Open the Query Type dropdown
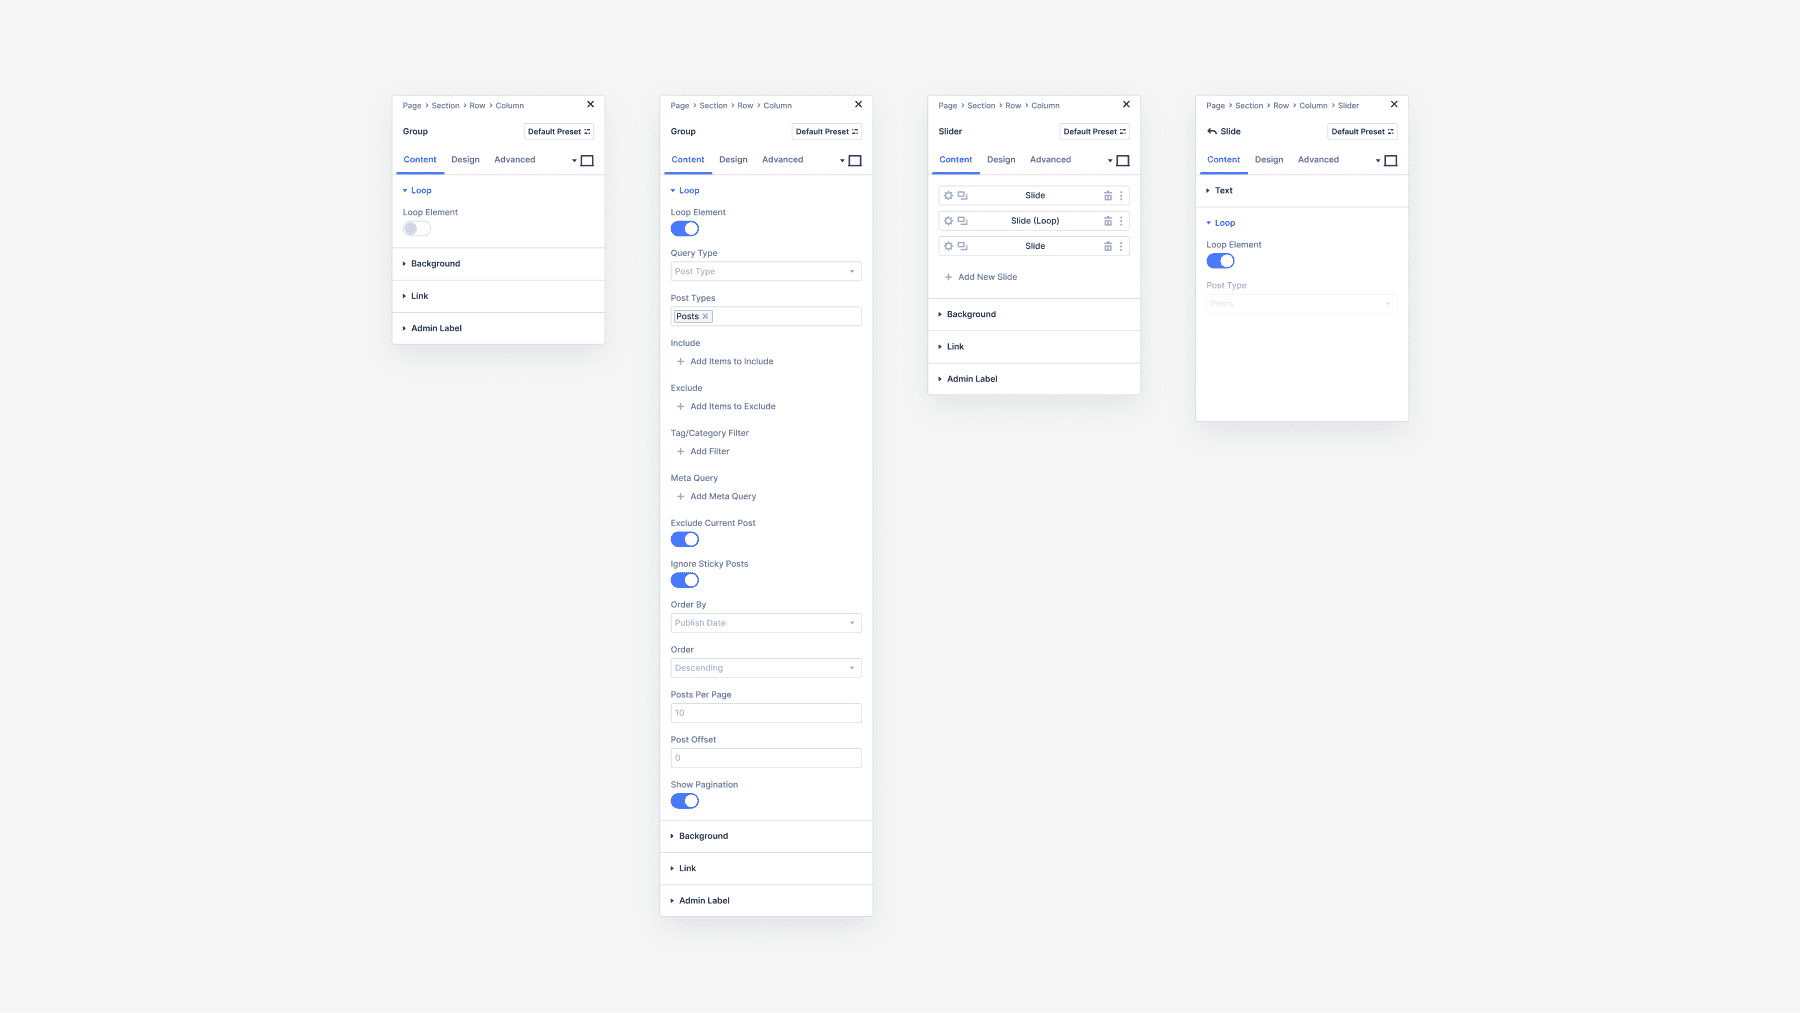Image resolution: width=1800 pixels, height=1013 pixels. (x=766, y=272)
